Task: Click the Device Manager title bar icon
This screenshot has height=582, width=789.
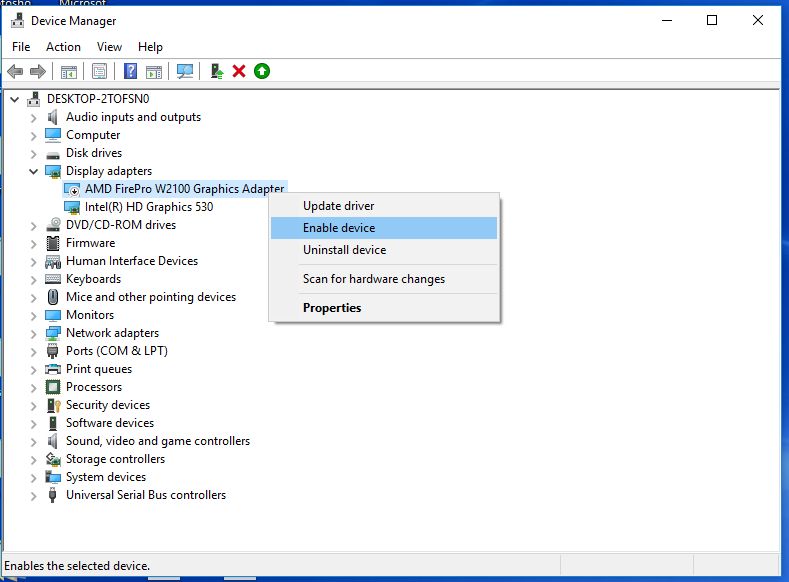Action: 18,21
